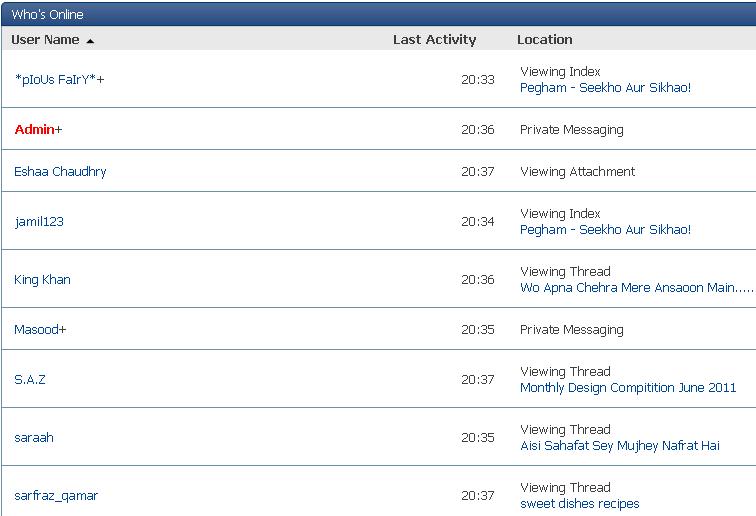Open Wo Apna Chehra Mere Ansaoon thread
Viewport: 756px width, 516px height.
point(635,288)
